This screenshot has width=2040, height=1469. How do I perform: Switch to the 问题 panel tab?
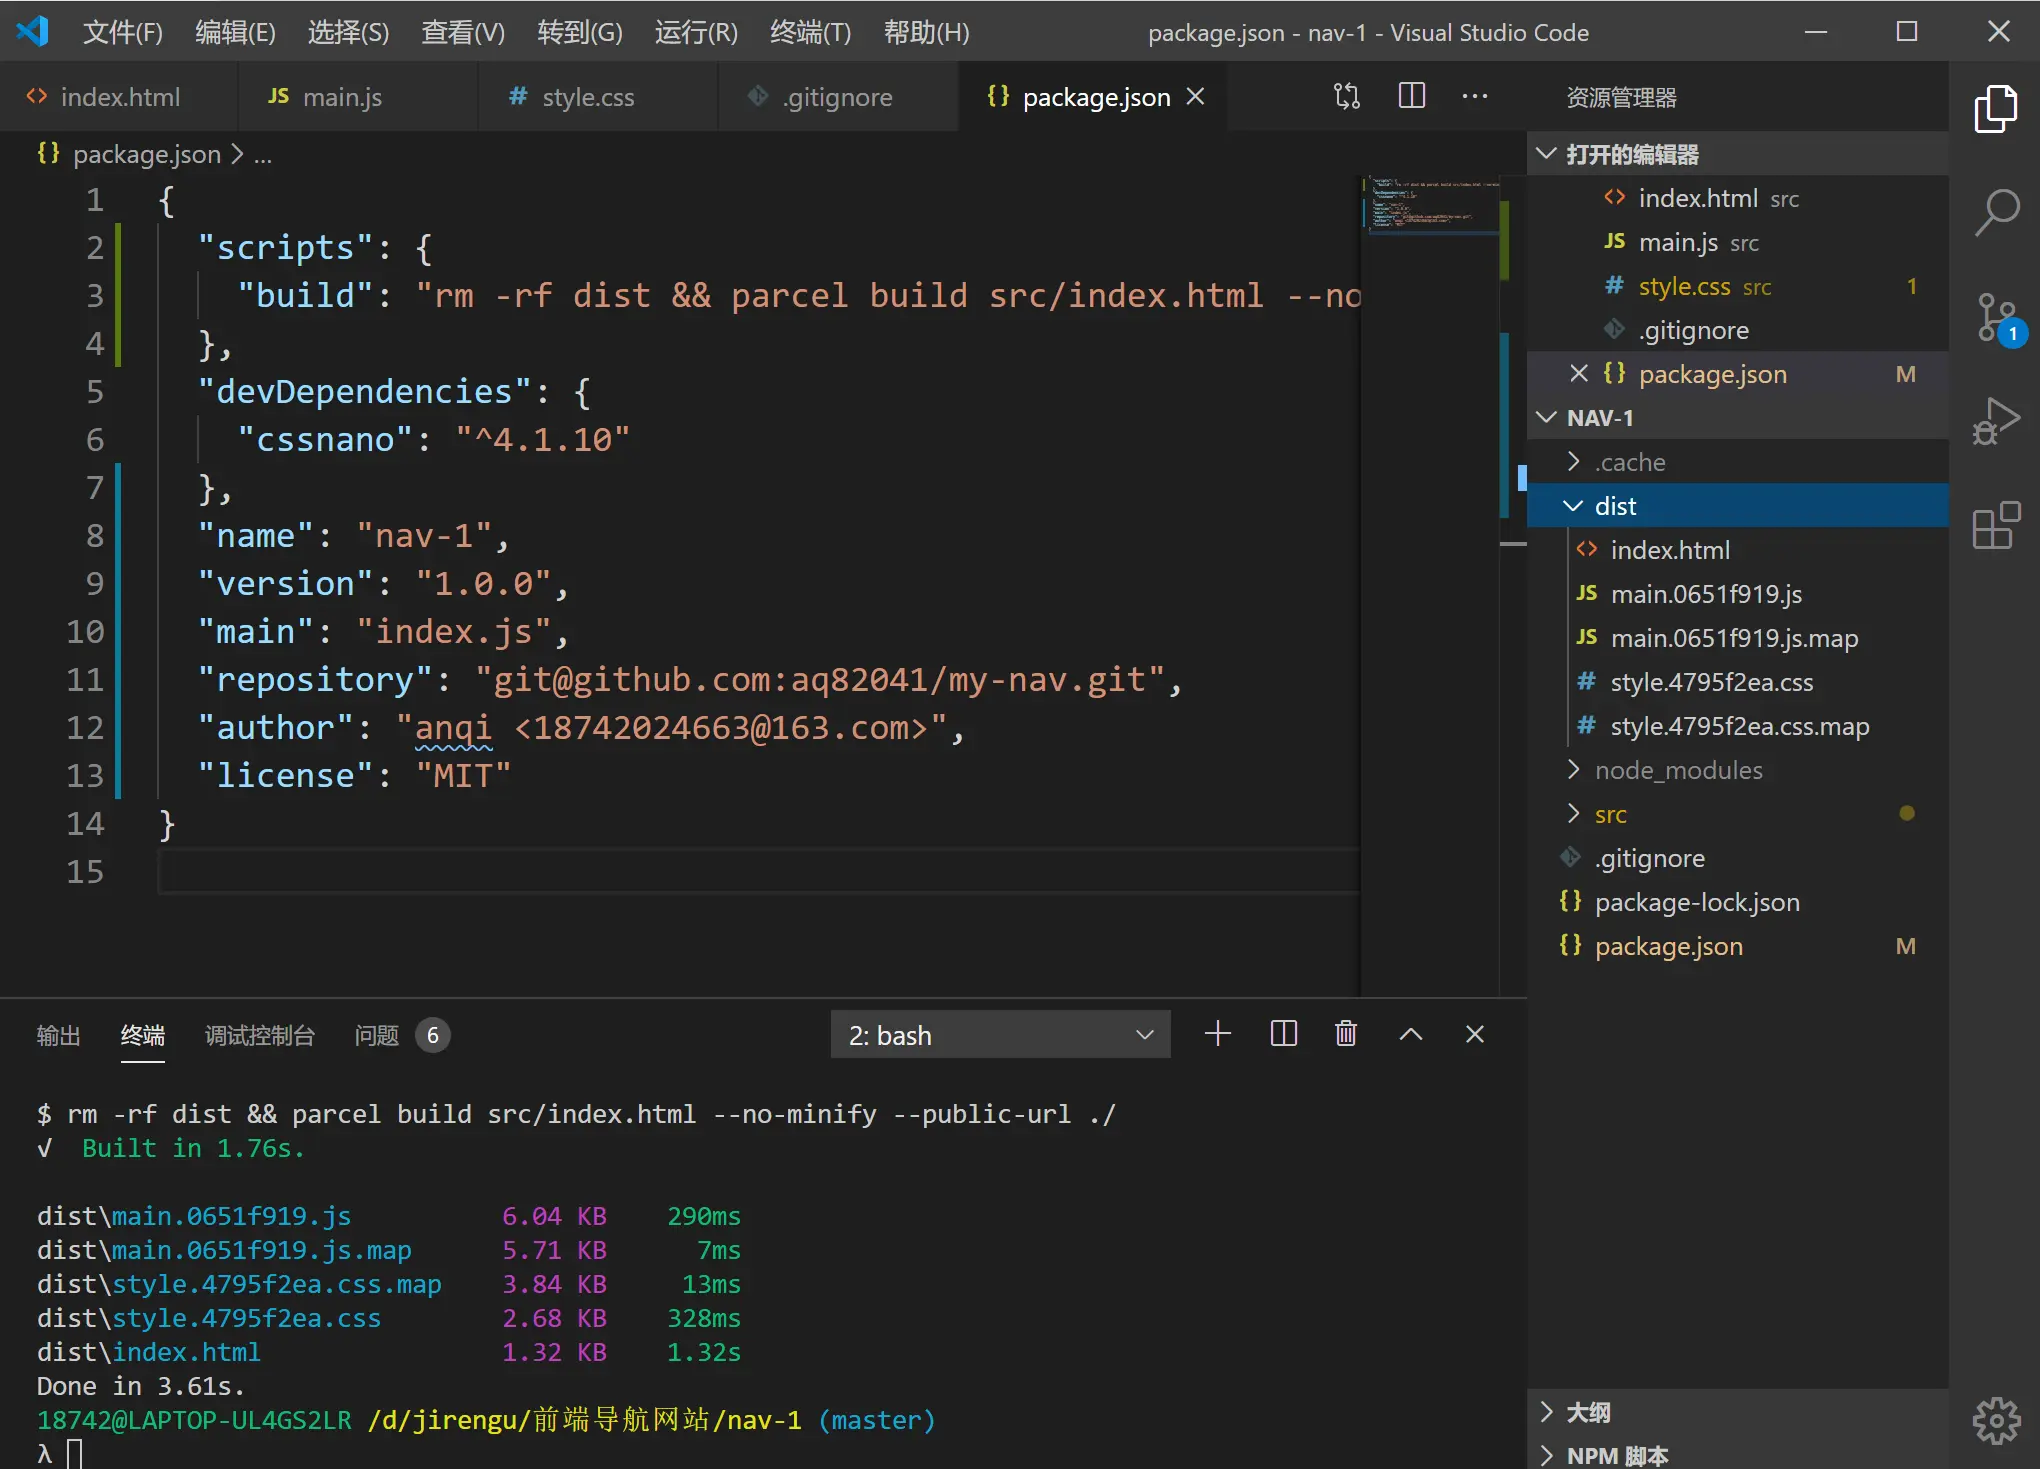377,1035
